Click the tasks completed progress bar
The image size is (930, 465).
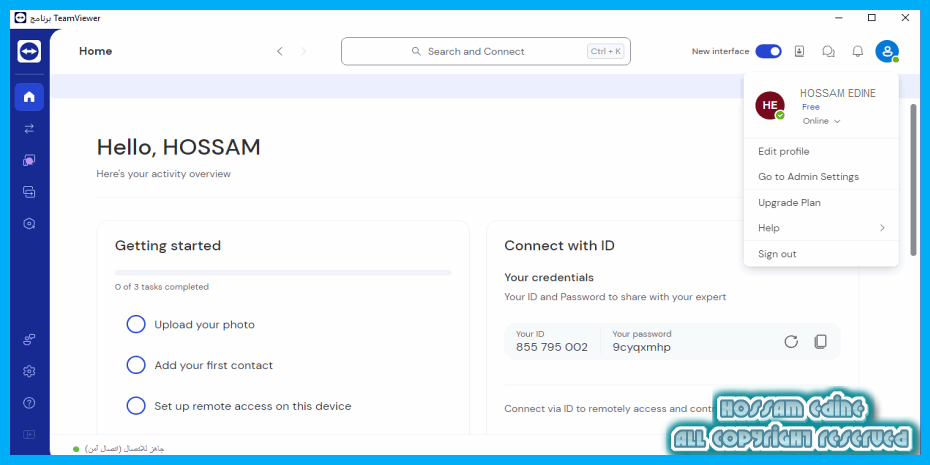283,273
